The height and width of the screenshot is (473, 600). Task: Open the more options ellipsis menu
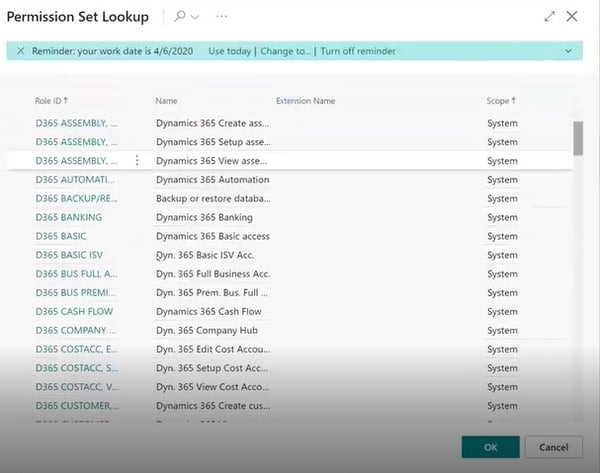point(222,16)
